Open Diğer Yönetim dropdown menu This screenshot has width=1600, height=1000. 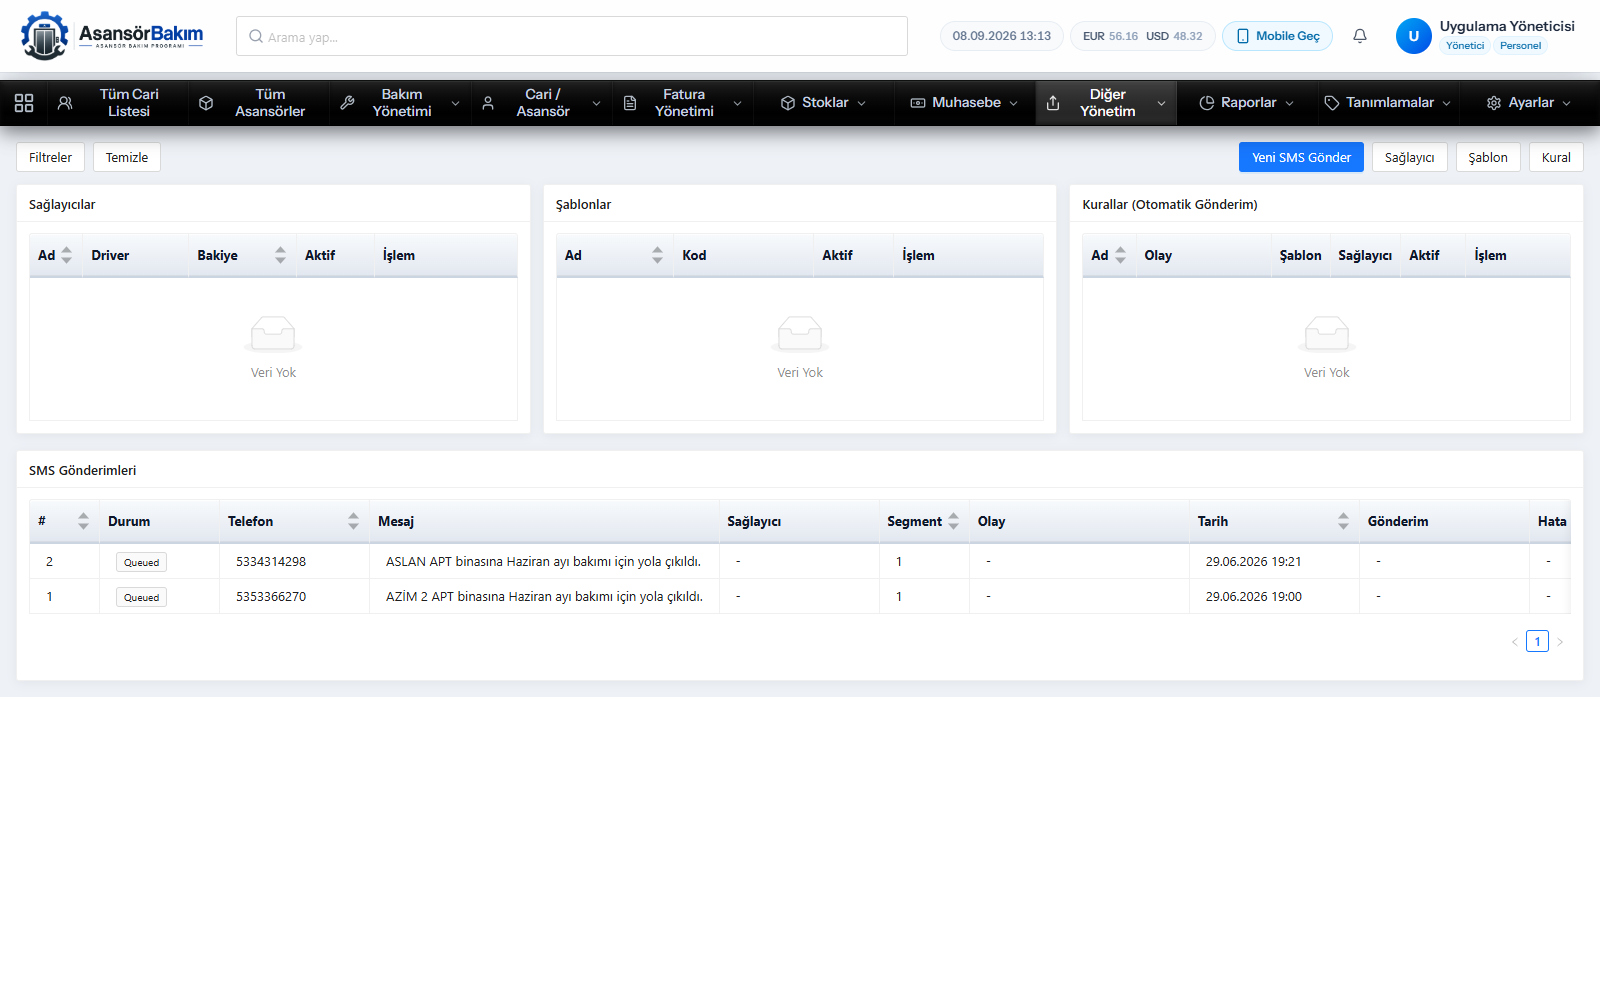1106,103
